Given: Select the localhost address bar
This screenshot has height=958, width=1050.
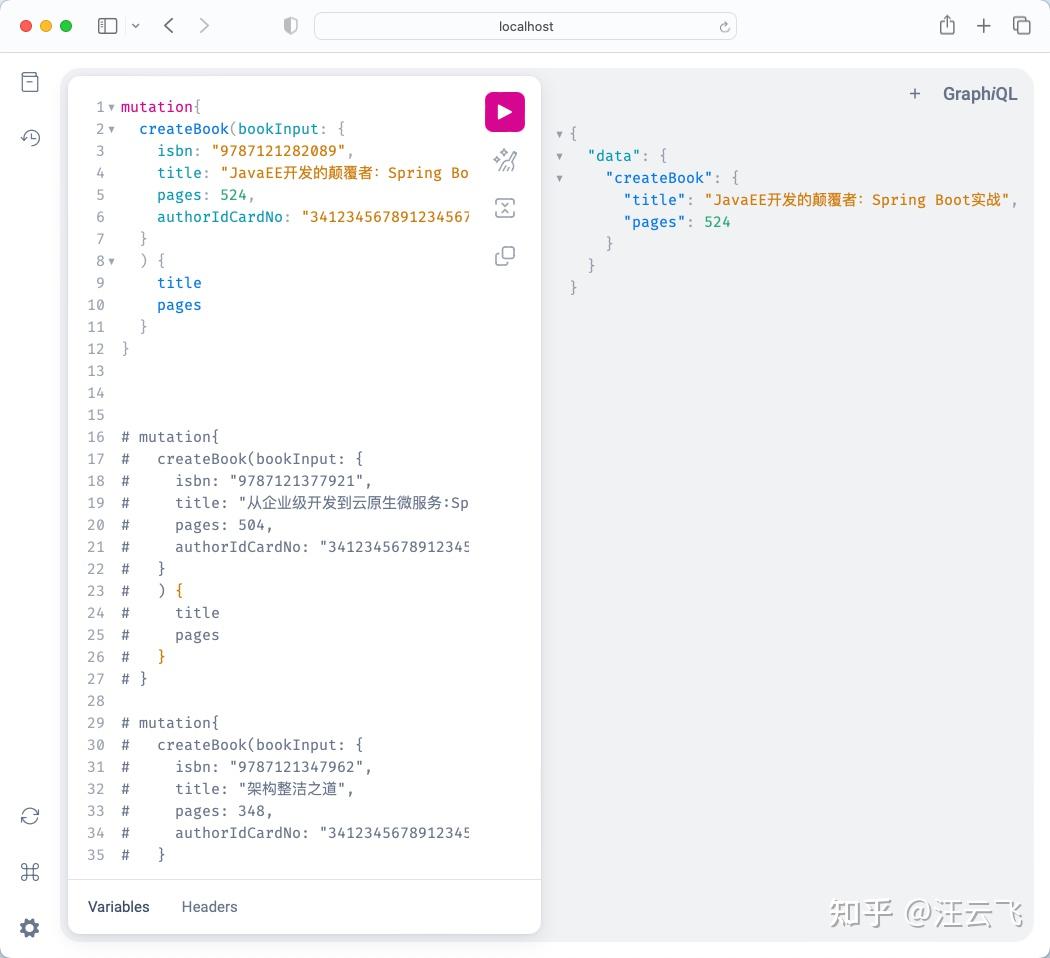Looking at the screenshot, I should [x=525, y=26].
